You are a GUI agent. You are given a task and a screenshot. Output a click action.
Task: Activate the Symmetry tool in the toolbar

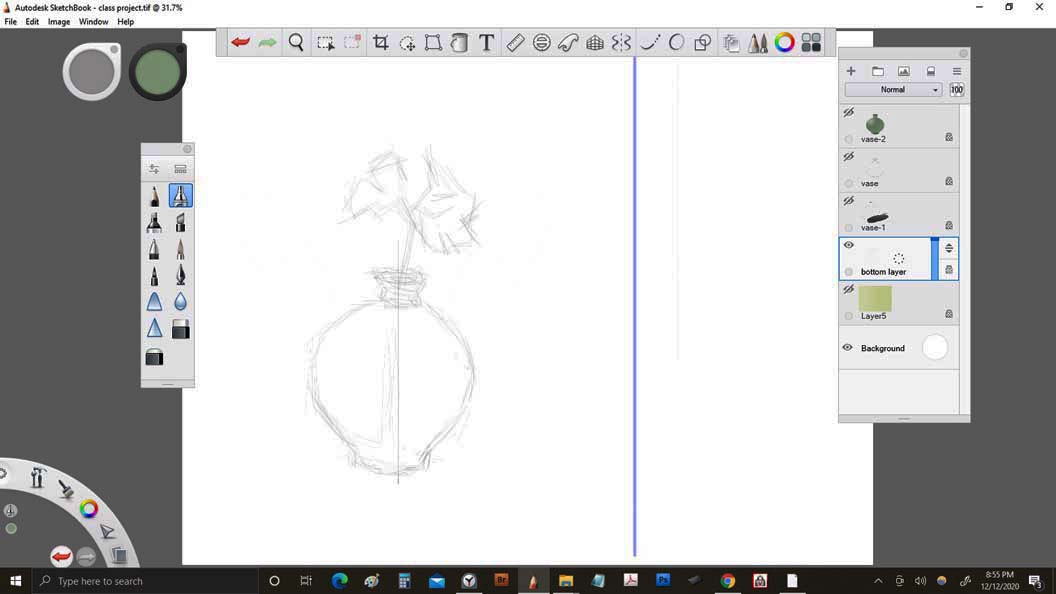point(622,42)
